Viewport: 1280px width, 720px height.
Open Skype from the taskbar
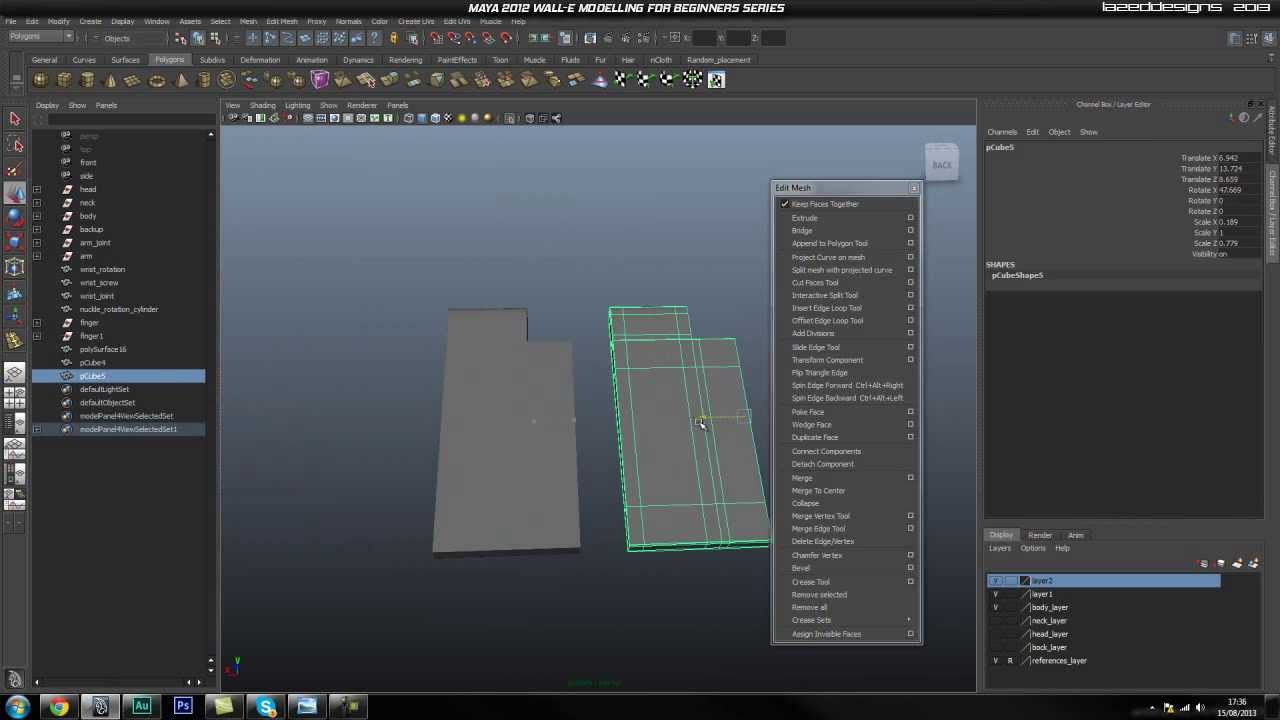[266, 707]
